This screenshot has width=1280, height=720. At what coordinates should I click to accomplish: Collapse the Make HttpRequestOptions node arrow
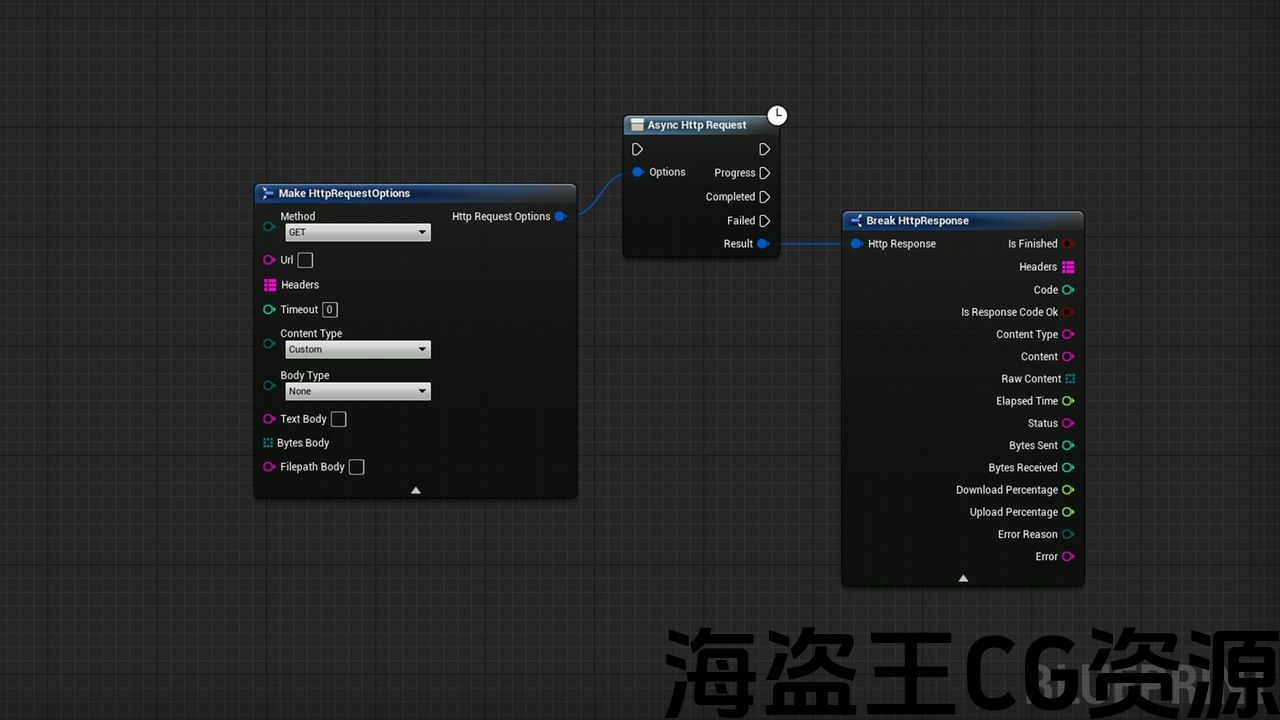pyautogui.click(x=416, y=490)
